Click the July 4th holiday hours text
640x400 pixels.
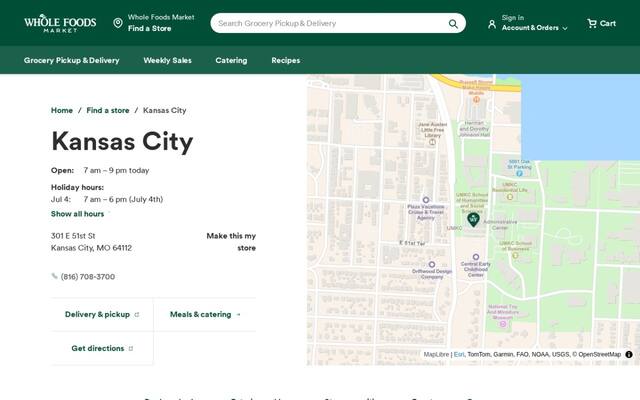pyautogui.click(x=123, y=199)
